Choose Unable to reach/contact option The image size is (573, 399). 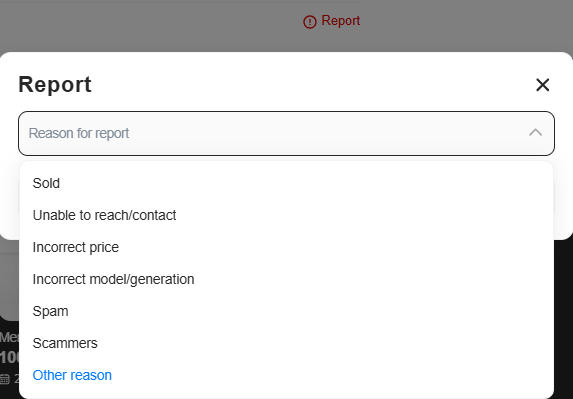coord(286,215)
